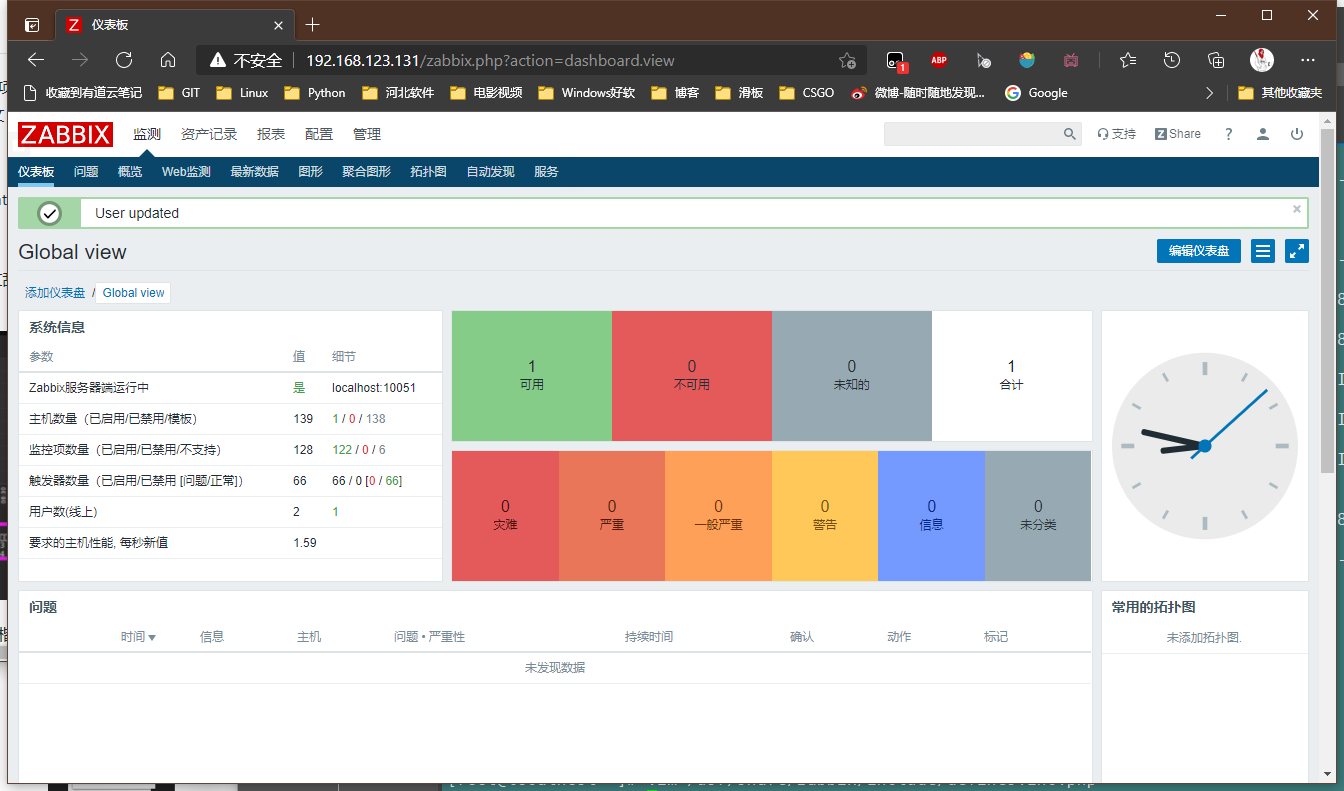Open the browser profile avatar
The height and width of the screenshot is (791, 1344).
click(1262, 60)
